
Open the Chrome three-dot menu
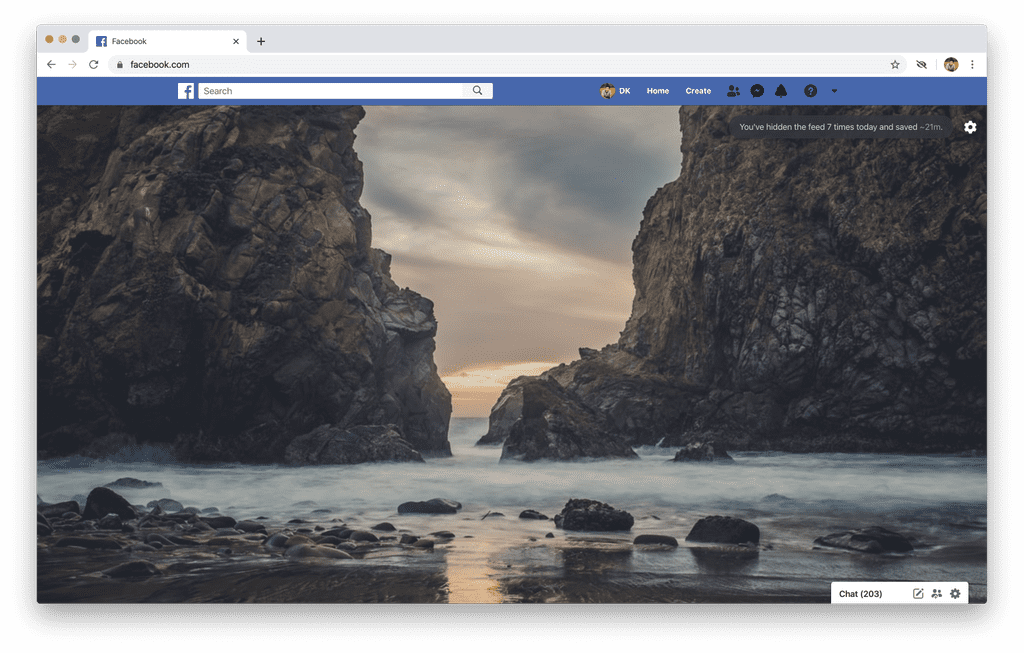pyautogui.click(x=972, y=65)
